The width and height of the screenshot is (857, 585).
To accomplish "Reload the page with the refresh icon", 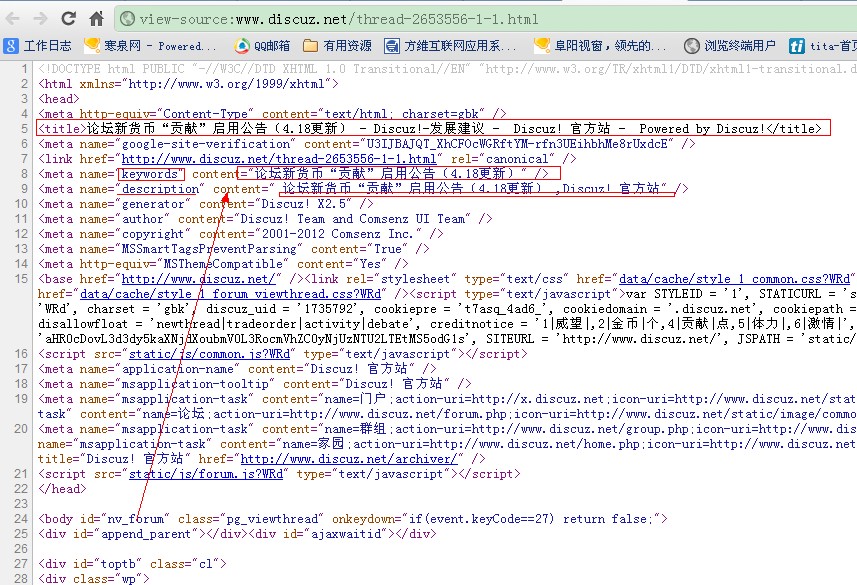I will click(68, 19).
